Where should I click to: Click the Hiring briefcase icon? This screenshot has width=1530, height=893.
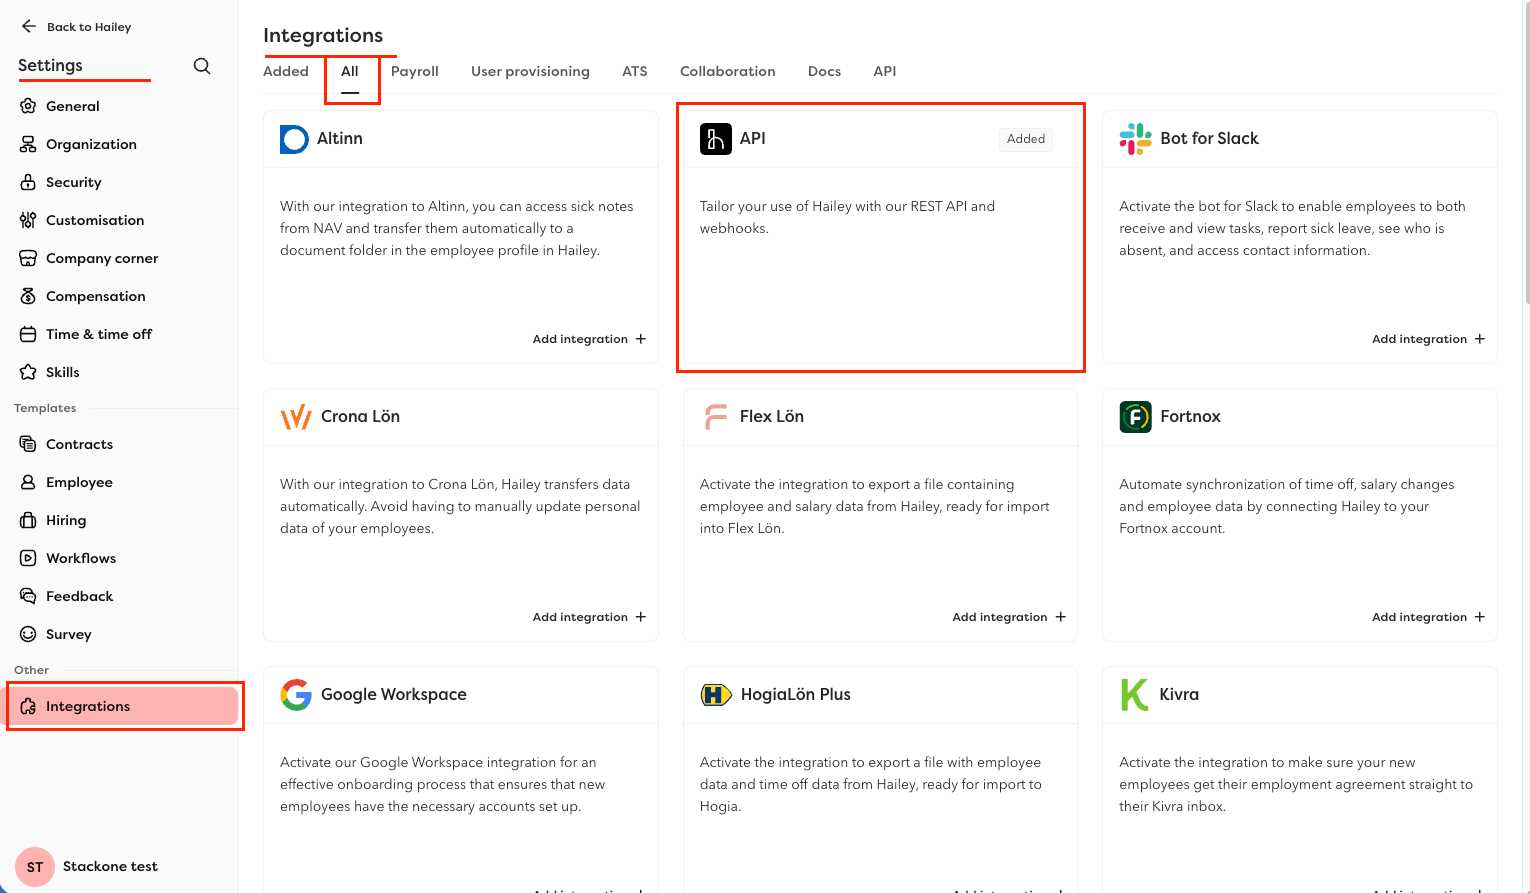(x=28, y=520)
